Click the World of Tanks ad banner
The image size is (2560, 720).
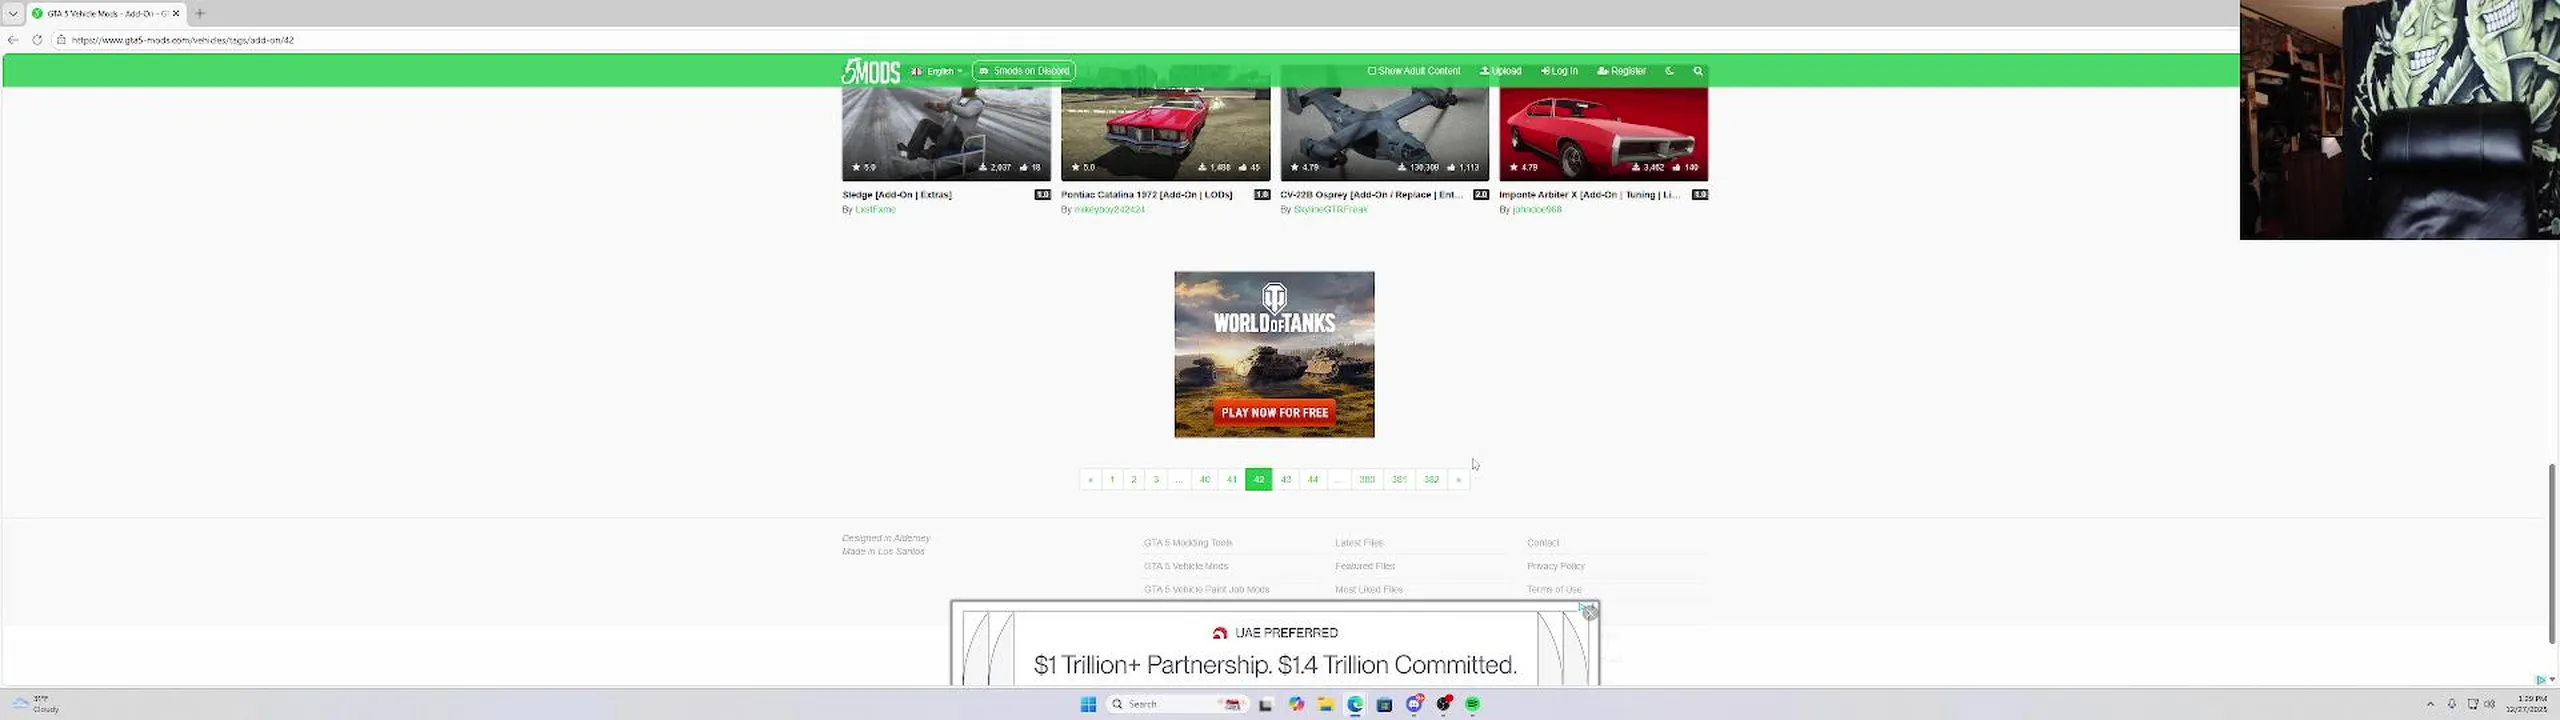(x=1274, y=354)
